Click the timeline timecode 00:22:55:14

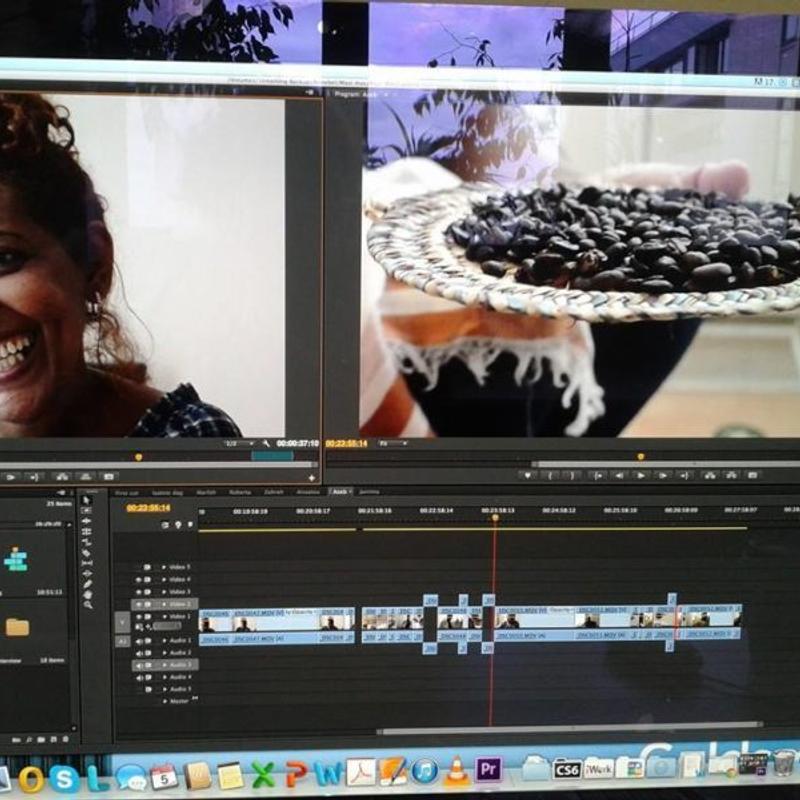point(148,508)
